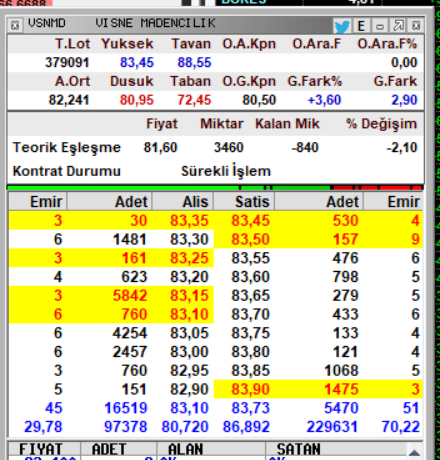Select bid price 83,15
Image resolution: width=440 pixels, height=460 pixels.
coord(189,296)
